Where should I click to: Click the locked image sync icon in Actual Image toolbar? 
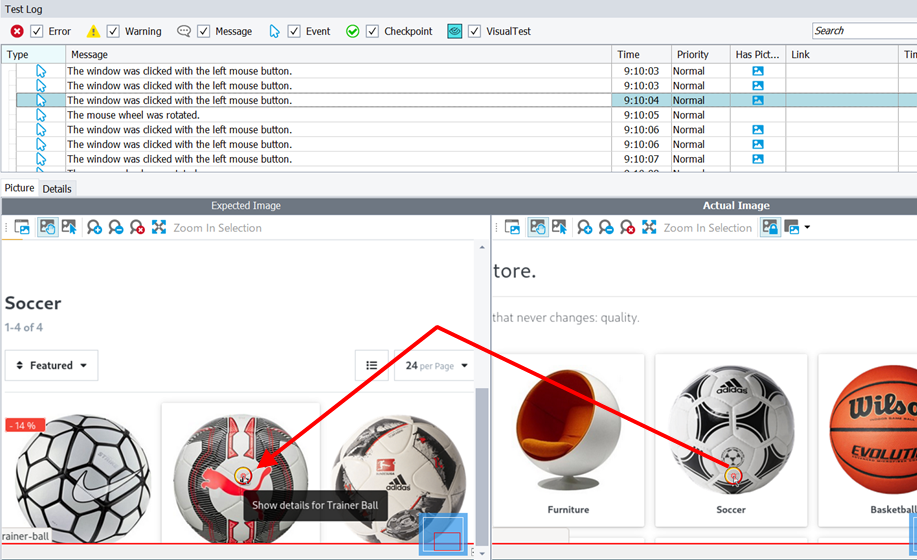click(x=770, y=228)
